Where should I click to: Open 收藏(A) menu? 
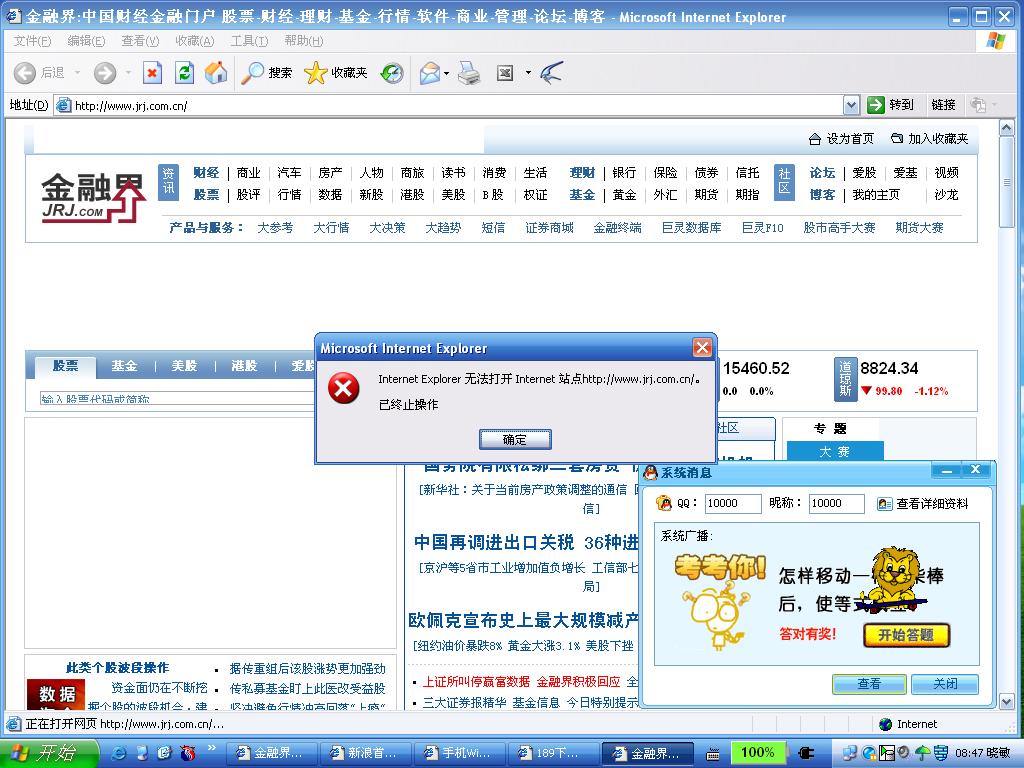click(x=195, y=40)
